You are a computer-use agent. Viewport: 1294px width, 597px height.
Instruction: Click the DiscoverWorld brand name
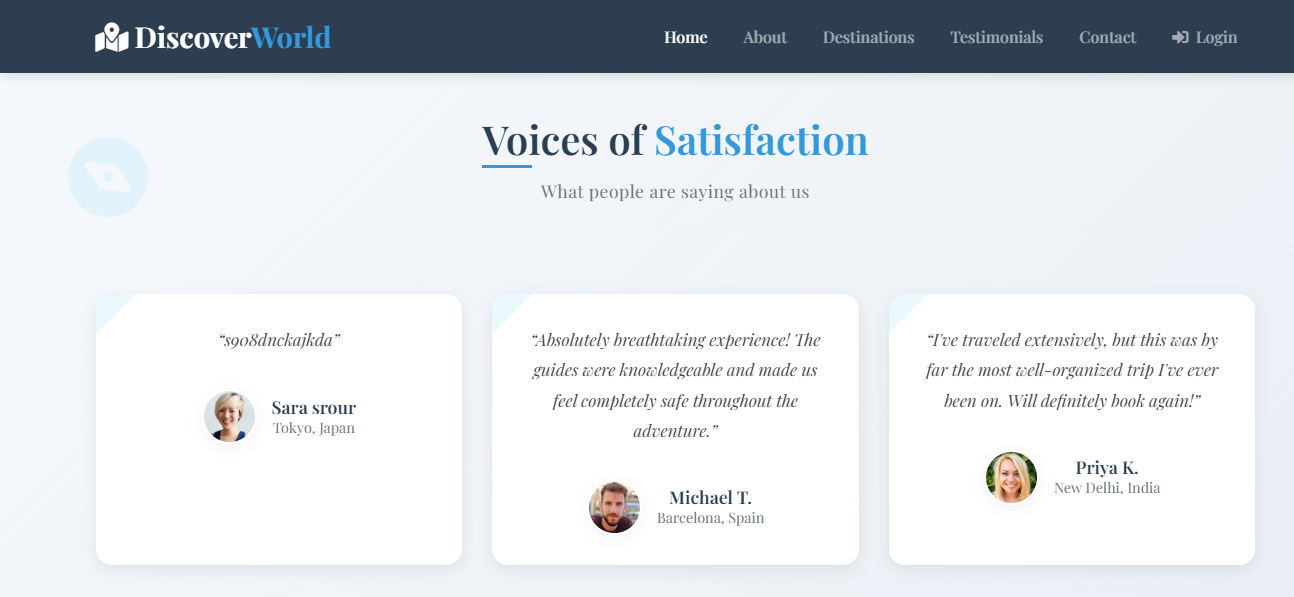232,37
